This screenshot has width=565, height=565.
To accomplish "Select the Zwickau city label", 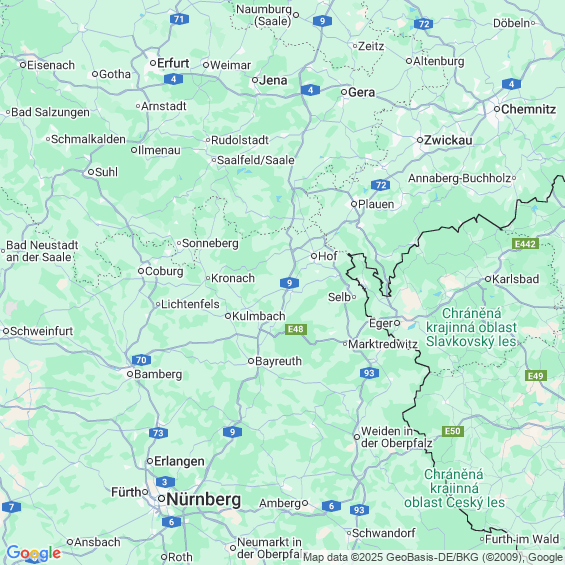I will click(448, 140).
